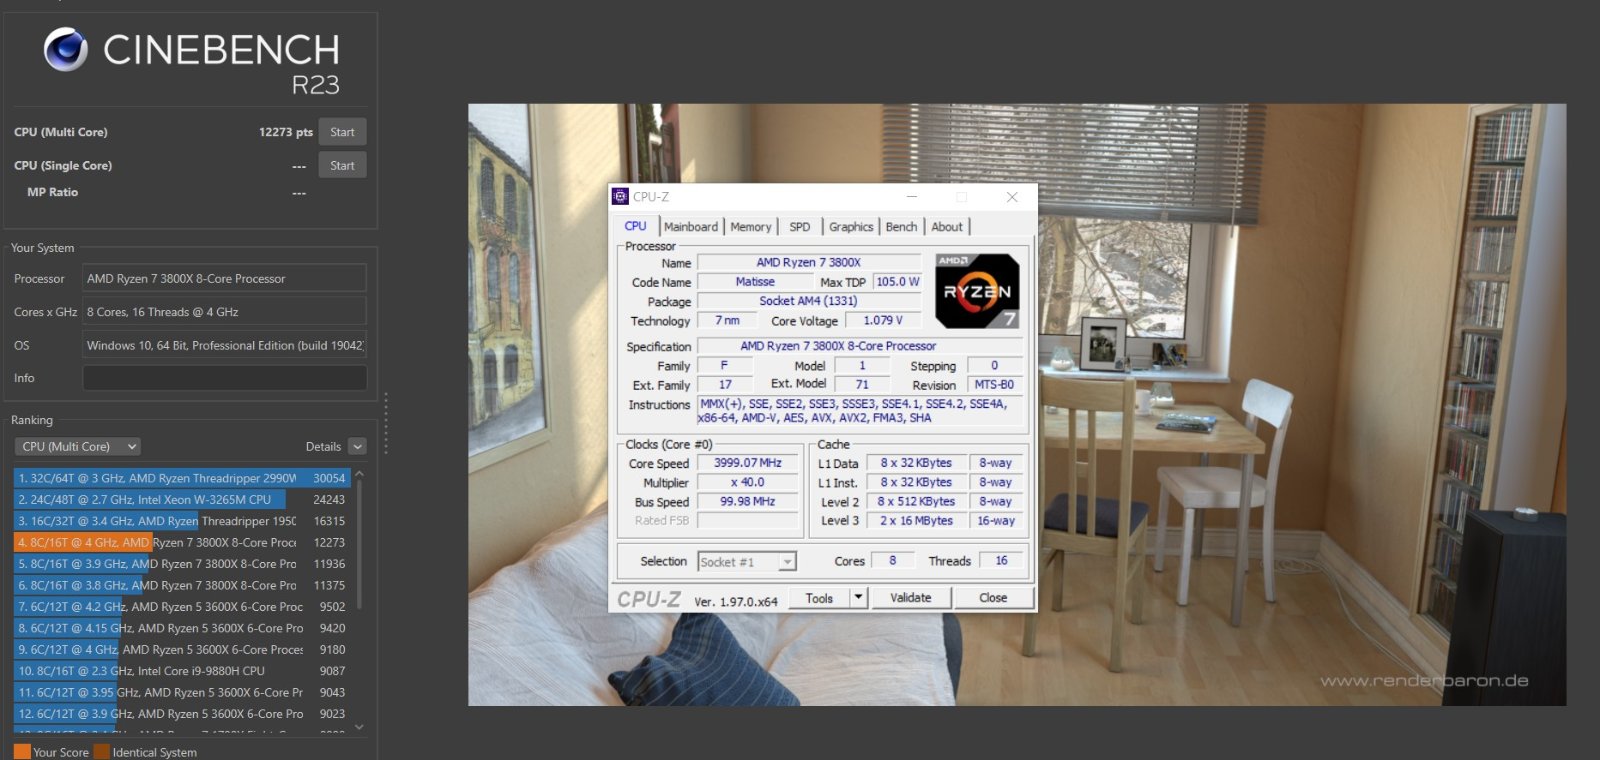Click the Identical System legend swatch
The width and height of the screenshot is (1600, 760).
pyautogui.click(x=101, y=752)
